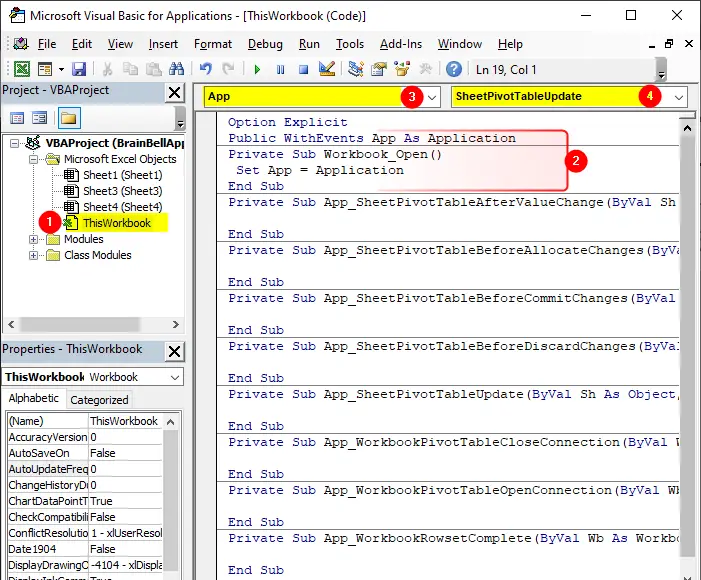Toggle Design Mode icon
The image size is (701, 580).
(x=327, y=69)
